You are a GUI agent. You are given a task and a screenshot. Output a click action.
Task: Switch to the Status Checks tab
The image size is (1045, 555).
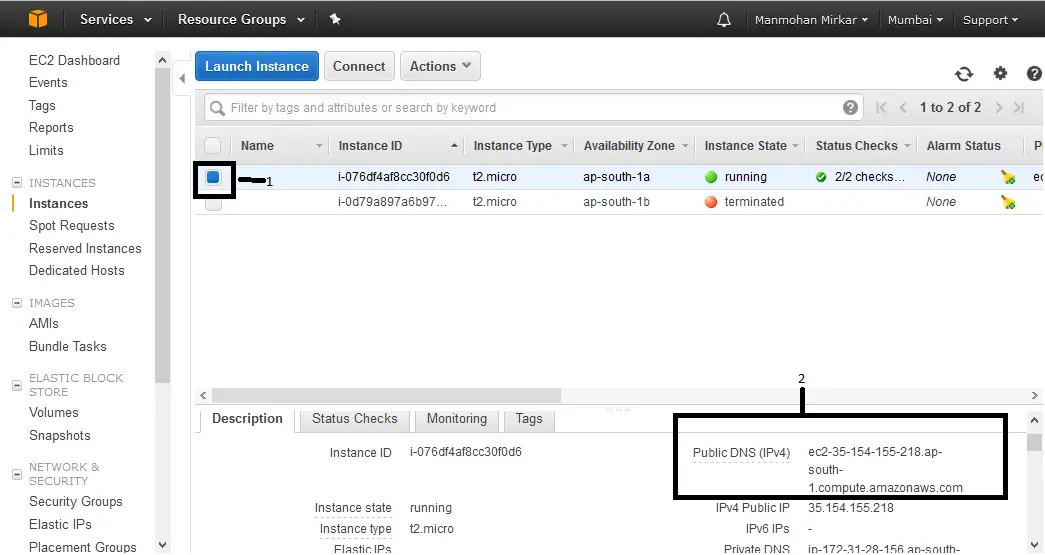tap(355, 419)
